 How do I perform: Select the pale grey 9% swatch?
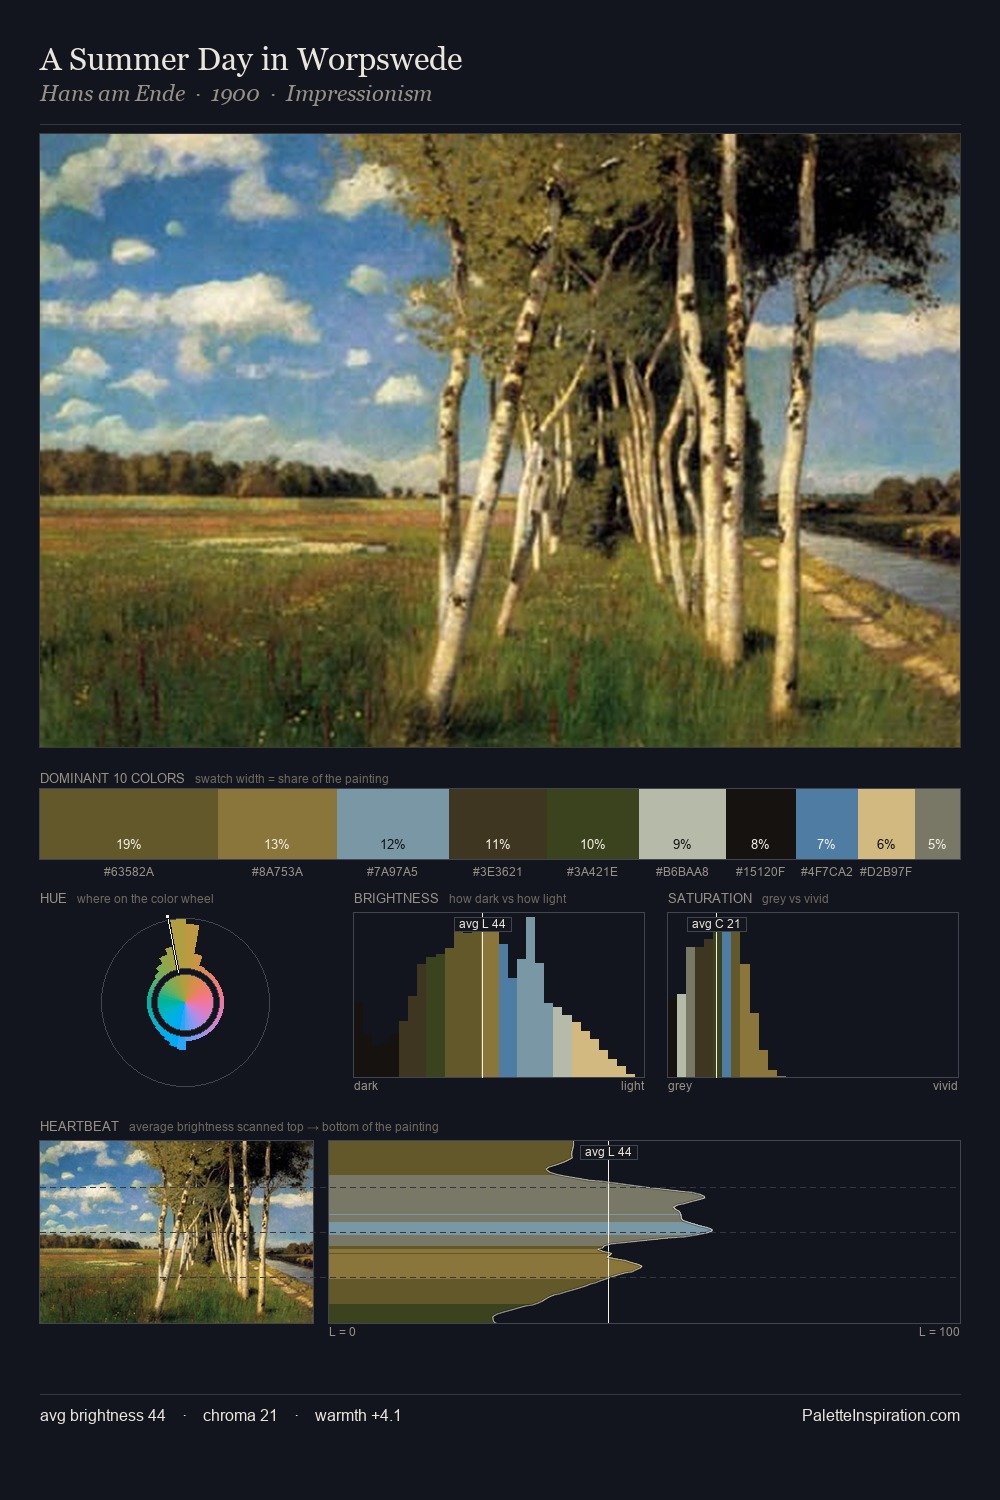(x=682, y=824)
